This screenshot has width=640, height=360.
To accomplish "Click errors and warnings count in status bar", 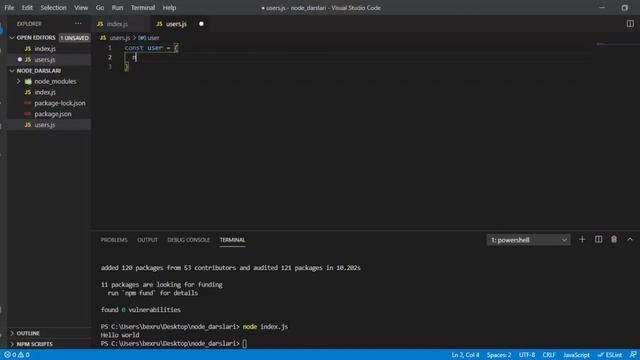I will click(17, 355).
